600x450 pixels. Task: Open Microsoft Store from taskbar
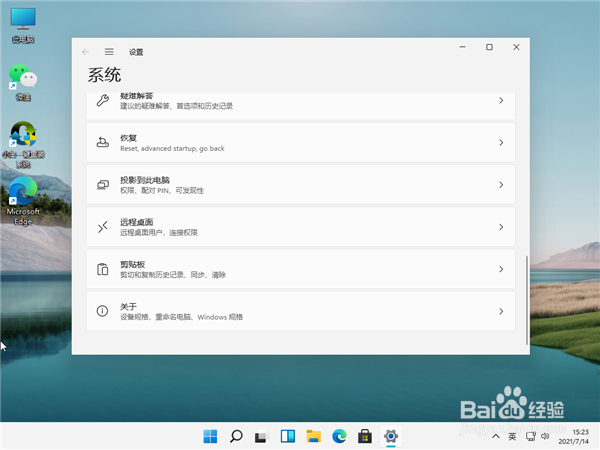coord(365,436)
